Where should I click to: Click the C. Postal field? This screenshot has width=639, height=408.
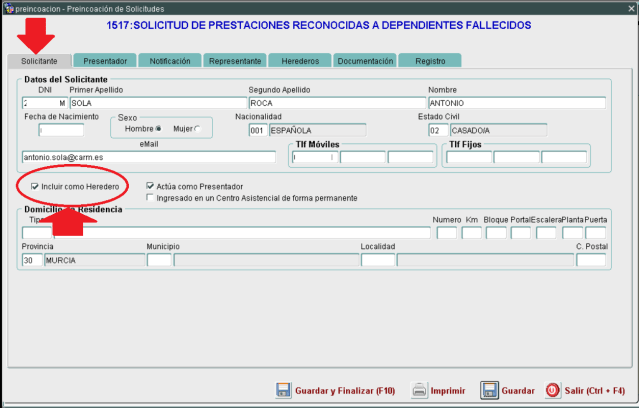point(591,260)
